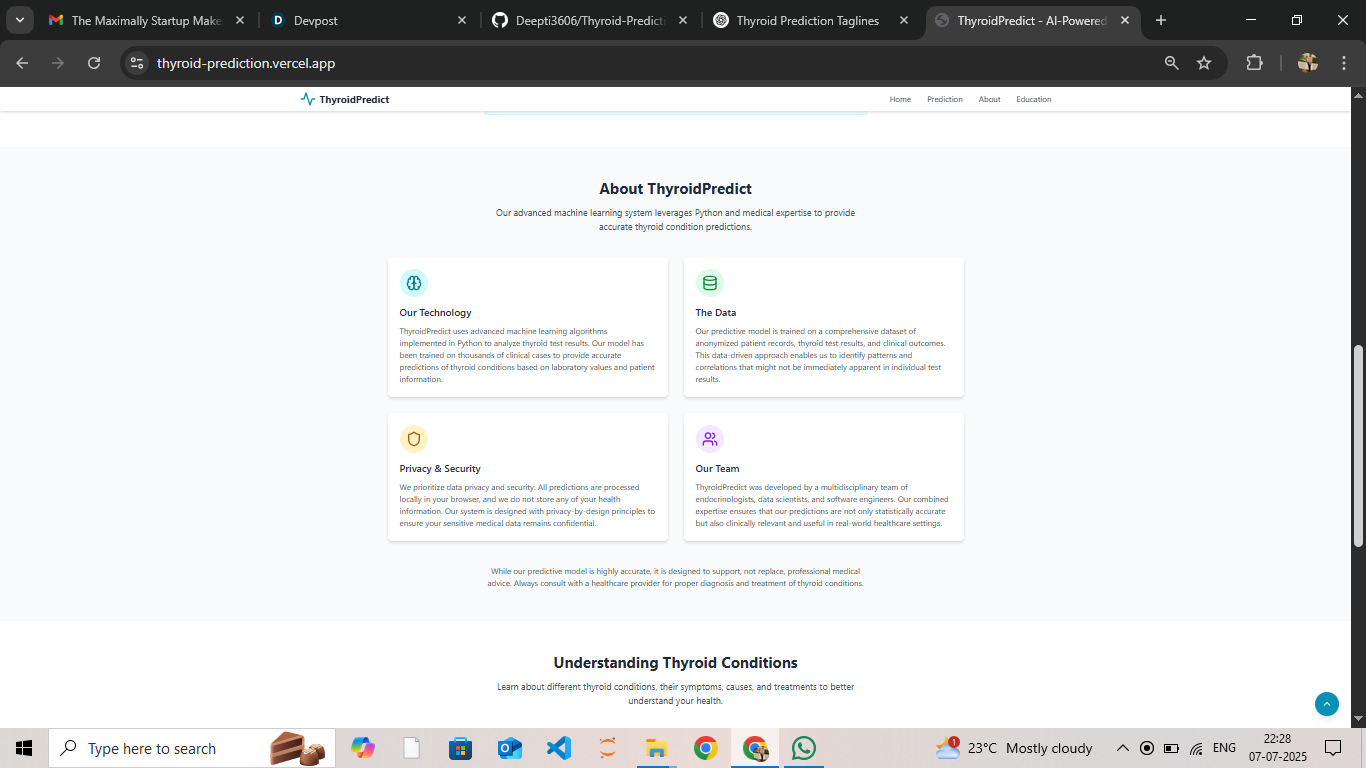This screenshot has width=1366, height=768.
Task: Click the ThyroidPredict brand name link
Action: pos(354,99)
